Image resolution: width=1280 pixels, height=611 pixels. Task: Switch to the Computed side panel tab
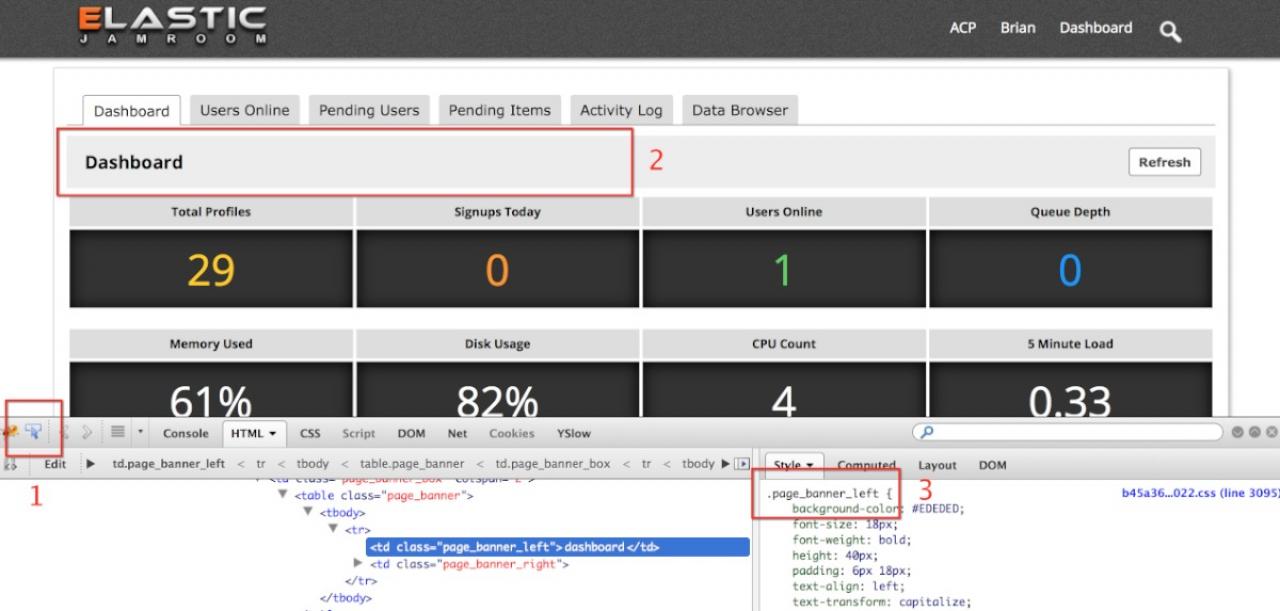click(x=866, y=465)
